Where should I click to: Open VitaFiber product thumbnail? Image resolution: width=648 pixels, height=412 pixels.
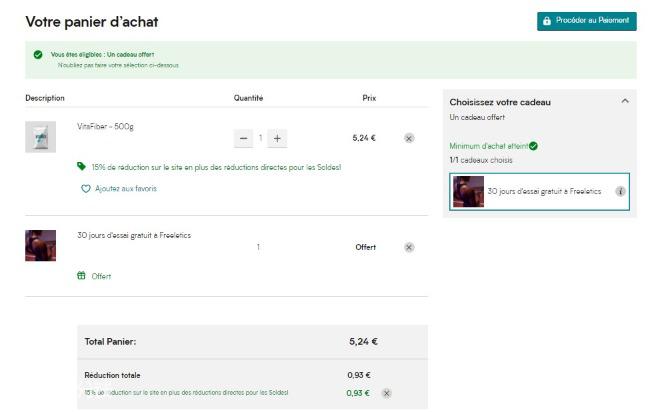point(40,137)
